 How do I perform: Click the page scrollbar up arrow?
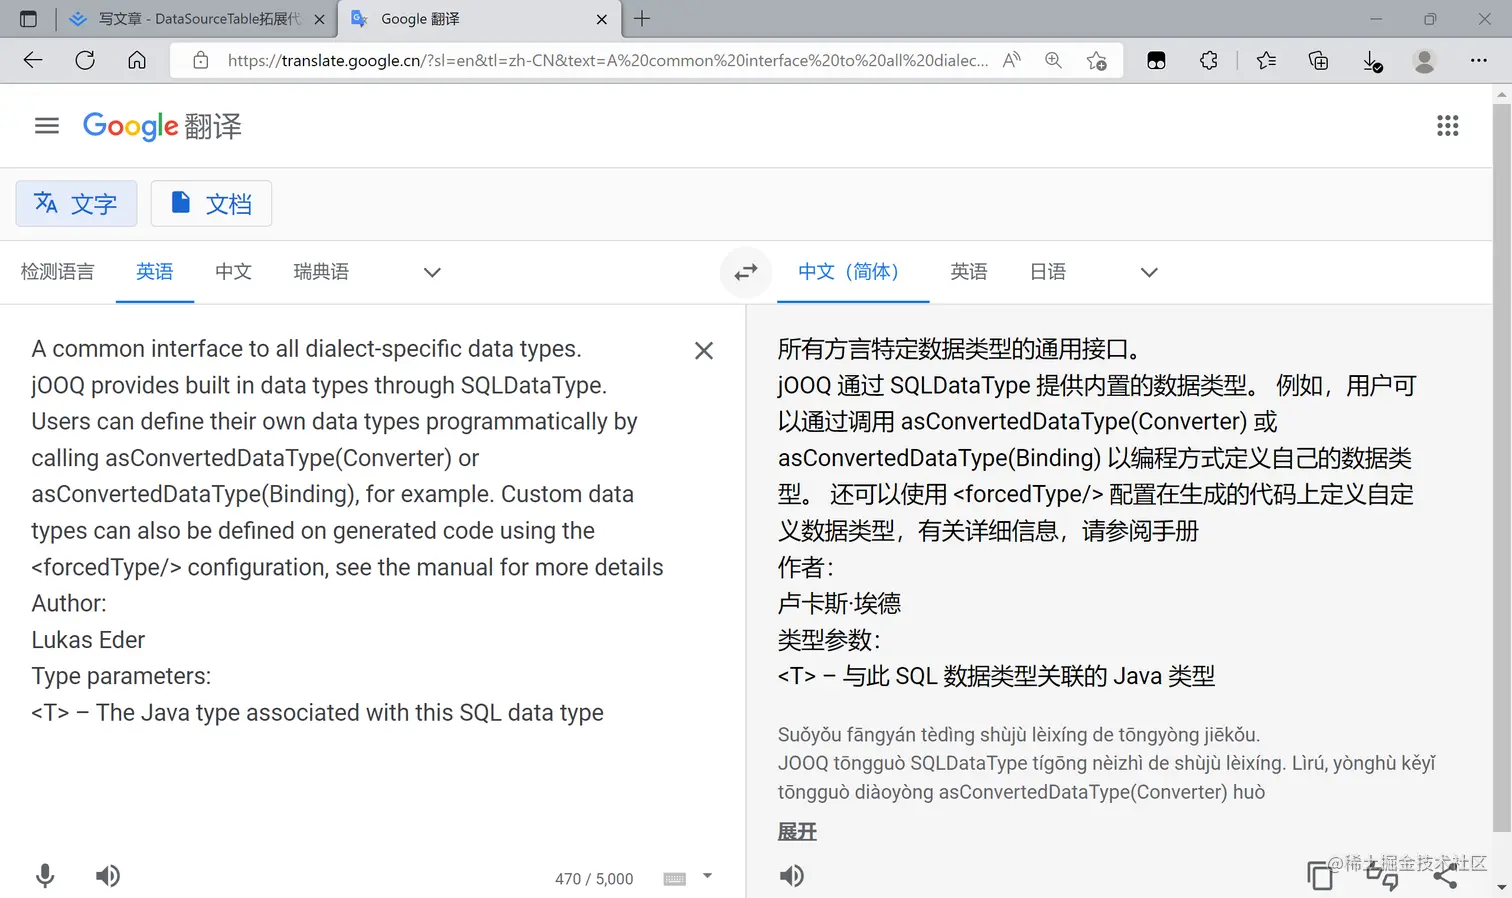click(x=1501, y=95)
